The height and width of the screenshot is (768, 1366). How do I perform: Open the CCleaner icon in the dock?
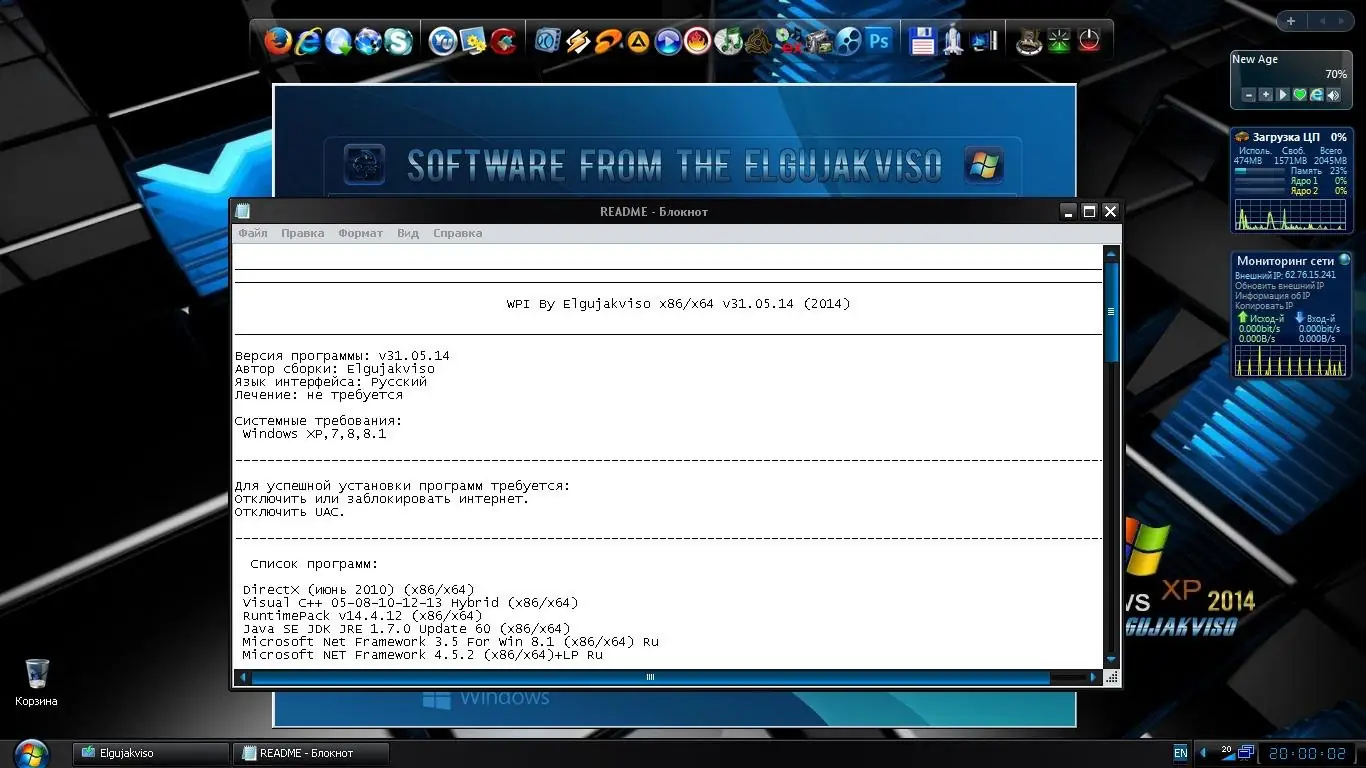(x=503, y=41)
